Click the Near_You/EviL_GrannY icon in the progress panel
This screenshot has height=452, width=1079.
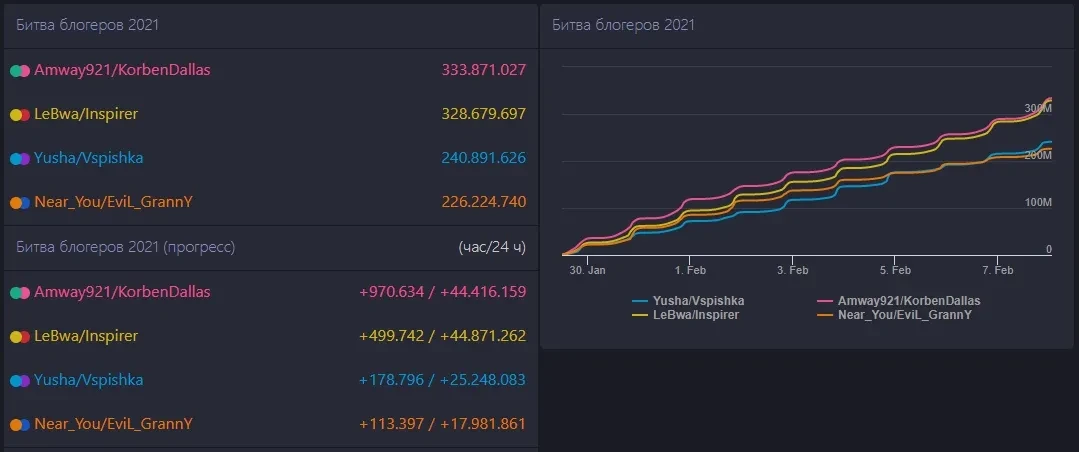(19, 425)
